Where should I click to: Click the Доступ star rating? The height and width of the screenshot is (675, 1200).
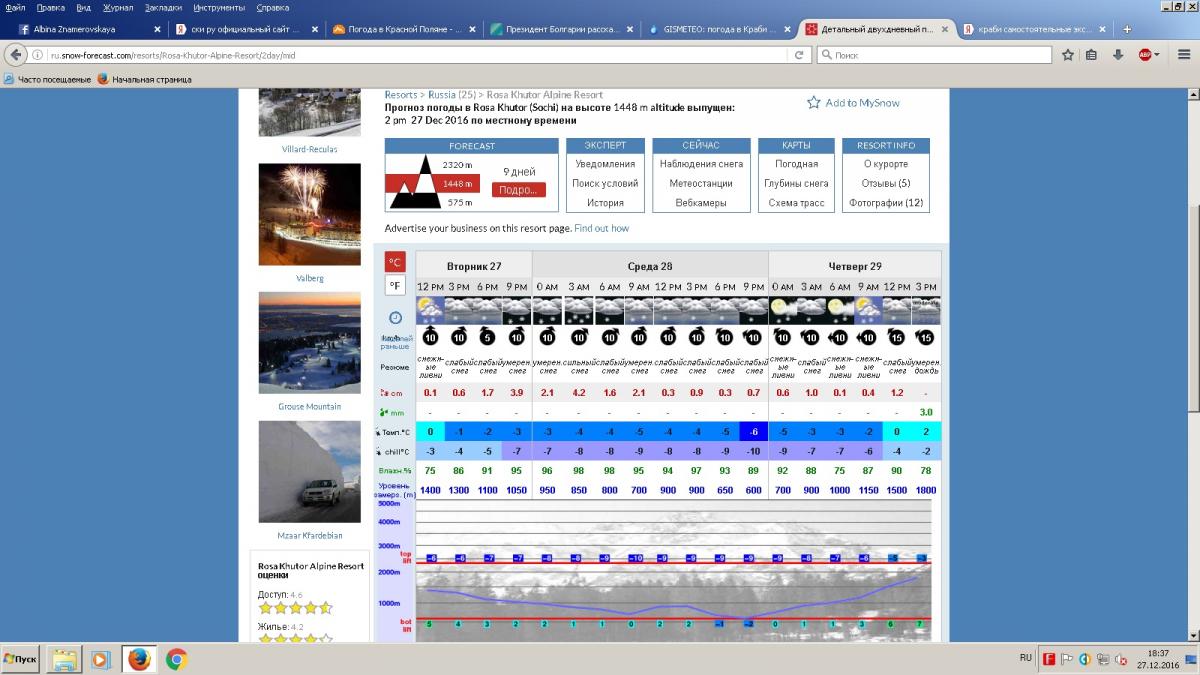pyautogui.click(x=295, y=608)
